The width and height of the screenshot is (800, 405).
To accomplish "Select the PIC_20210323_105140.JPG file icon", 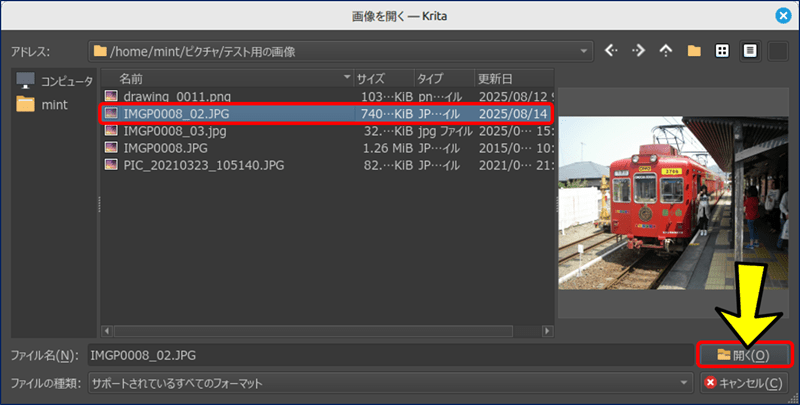I will [x=111, y=164].
